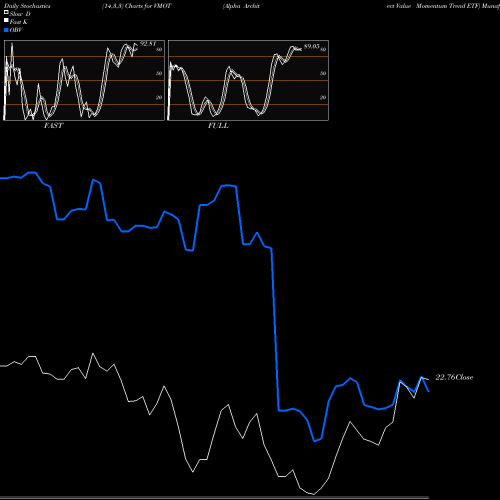Click the 'FULL' chart label

(x=218, y=126)
